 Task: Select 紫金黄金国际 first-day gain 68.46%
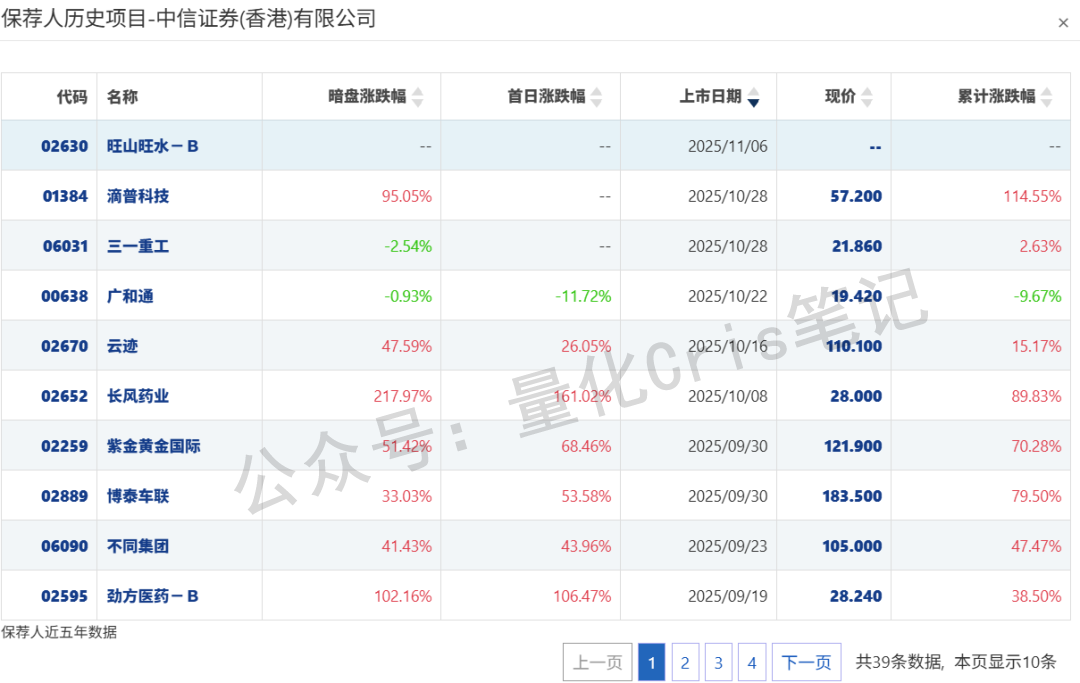coord(586,446)
